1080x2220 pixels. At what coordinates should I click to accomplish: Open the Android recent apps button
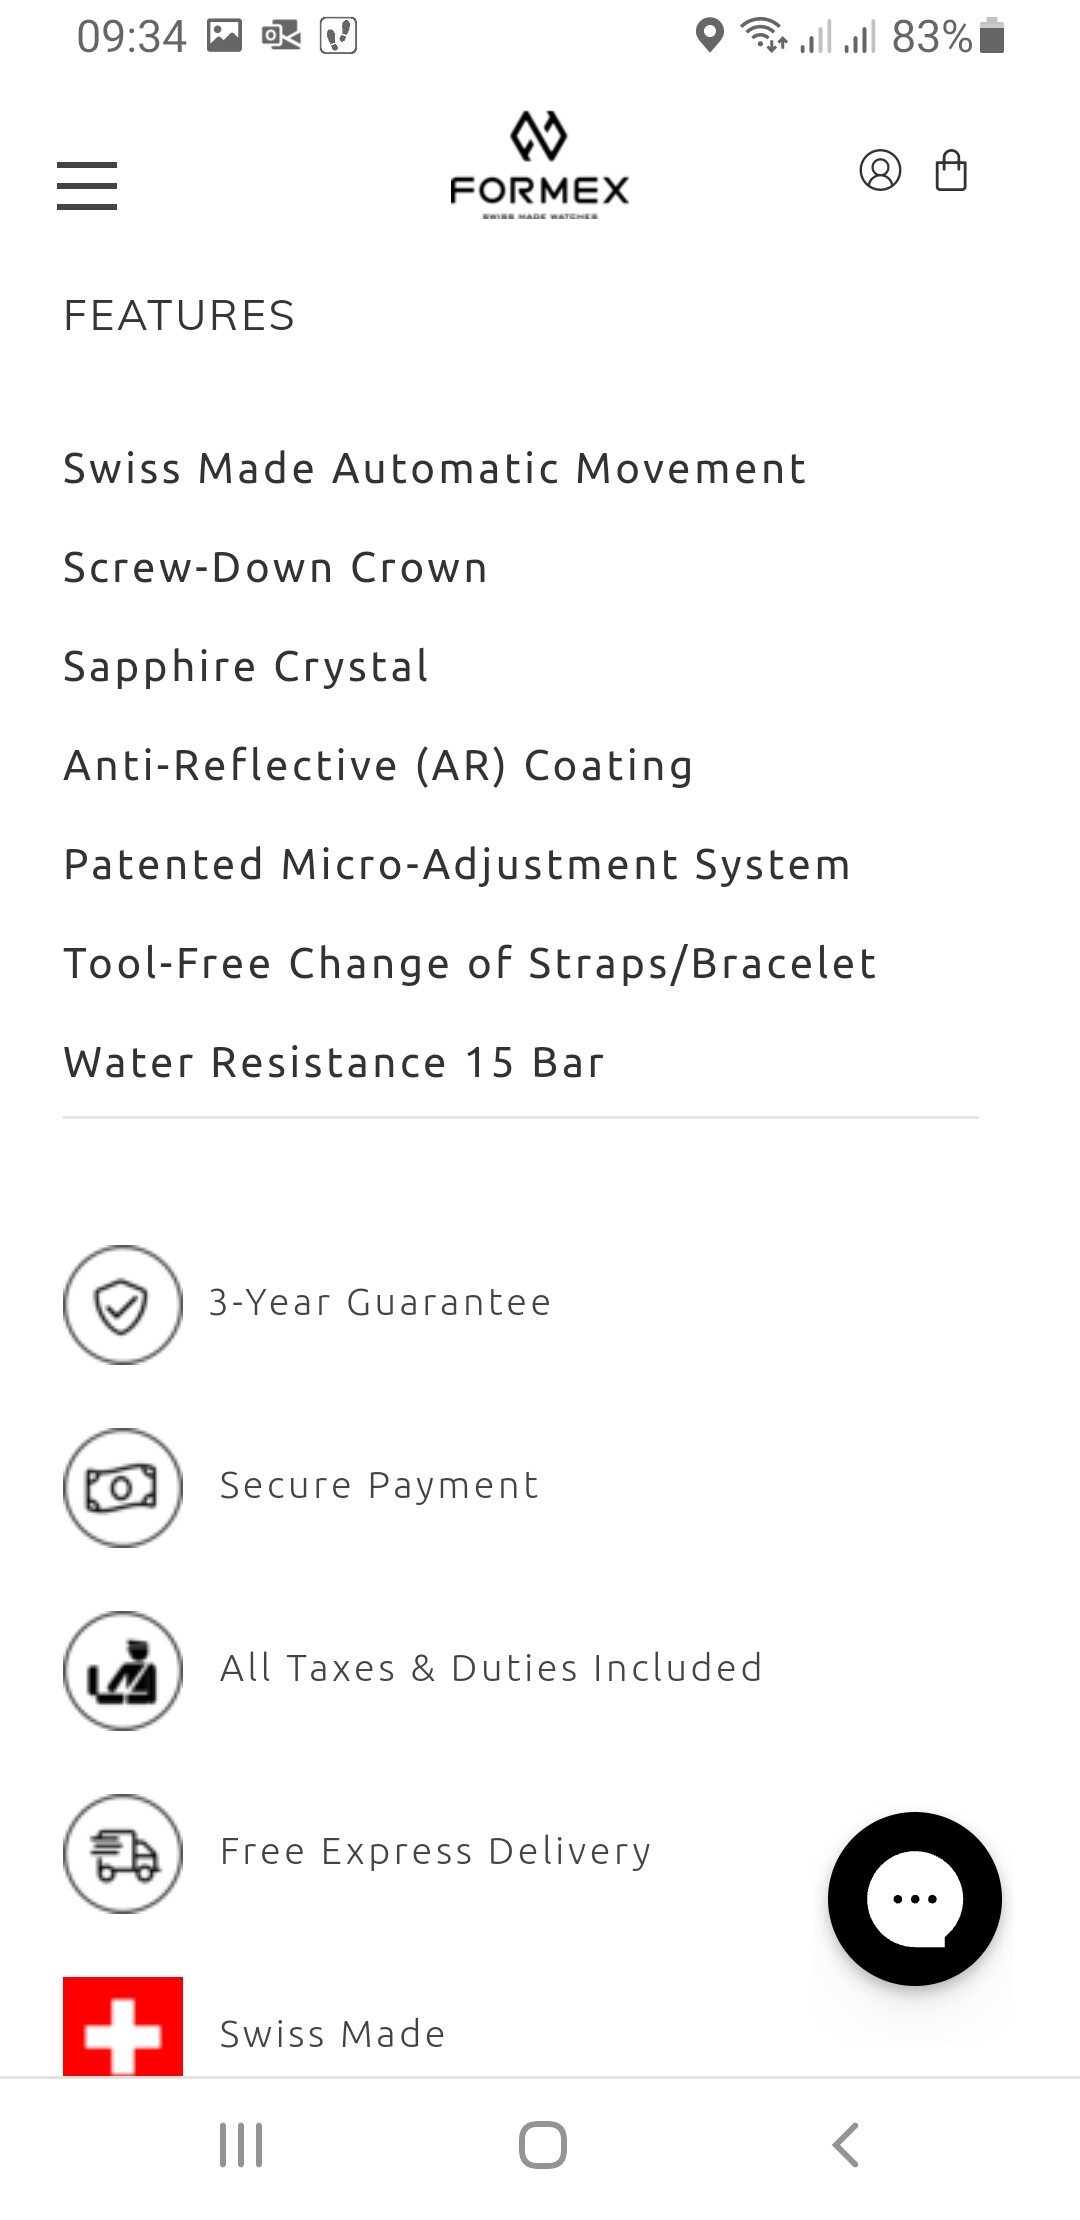241,2145
